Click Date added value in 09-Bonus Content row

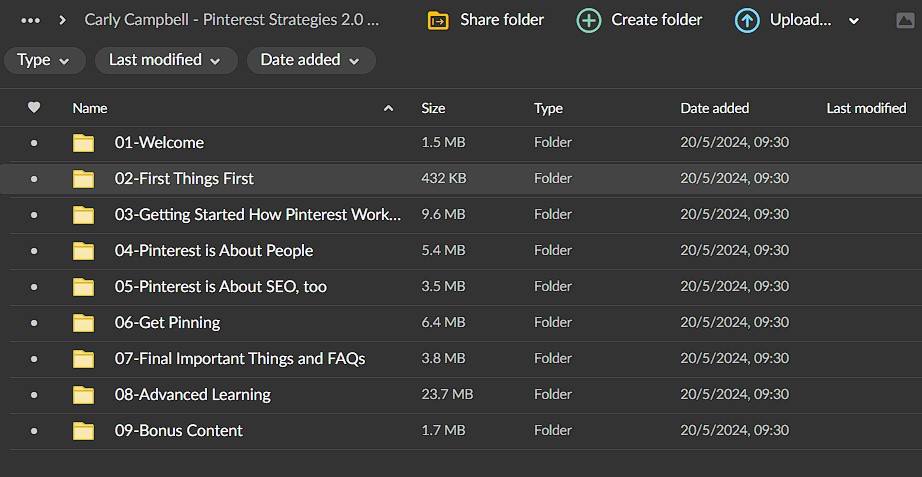click(x=734, y=431)
